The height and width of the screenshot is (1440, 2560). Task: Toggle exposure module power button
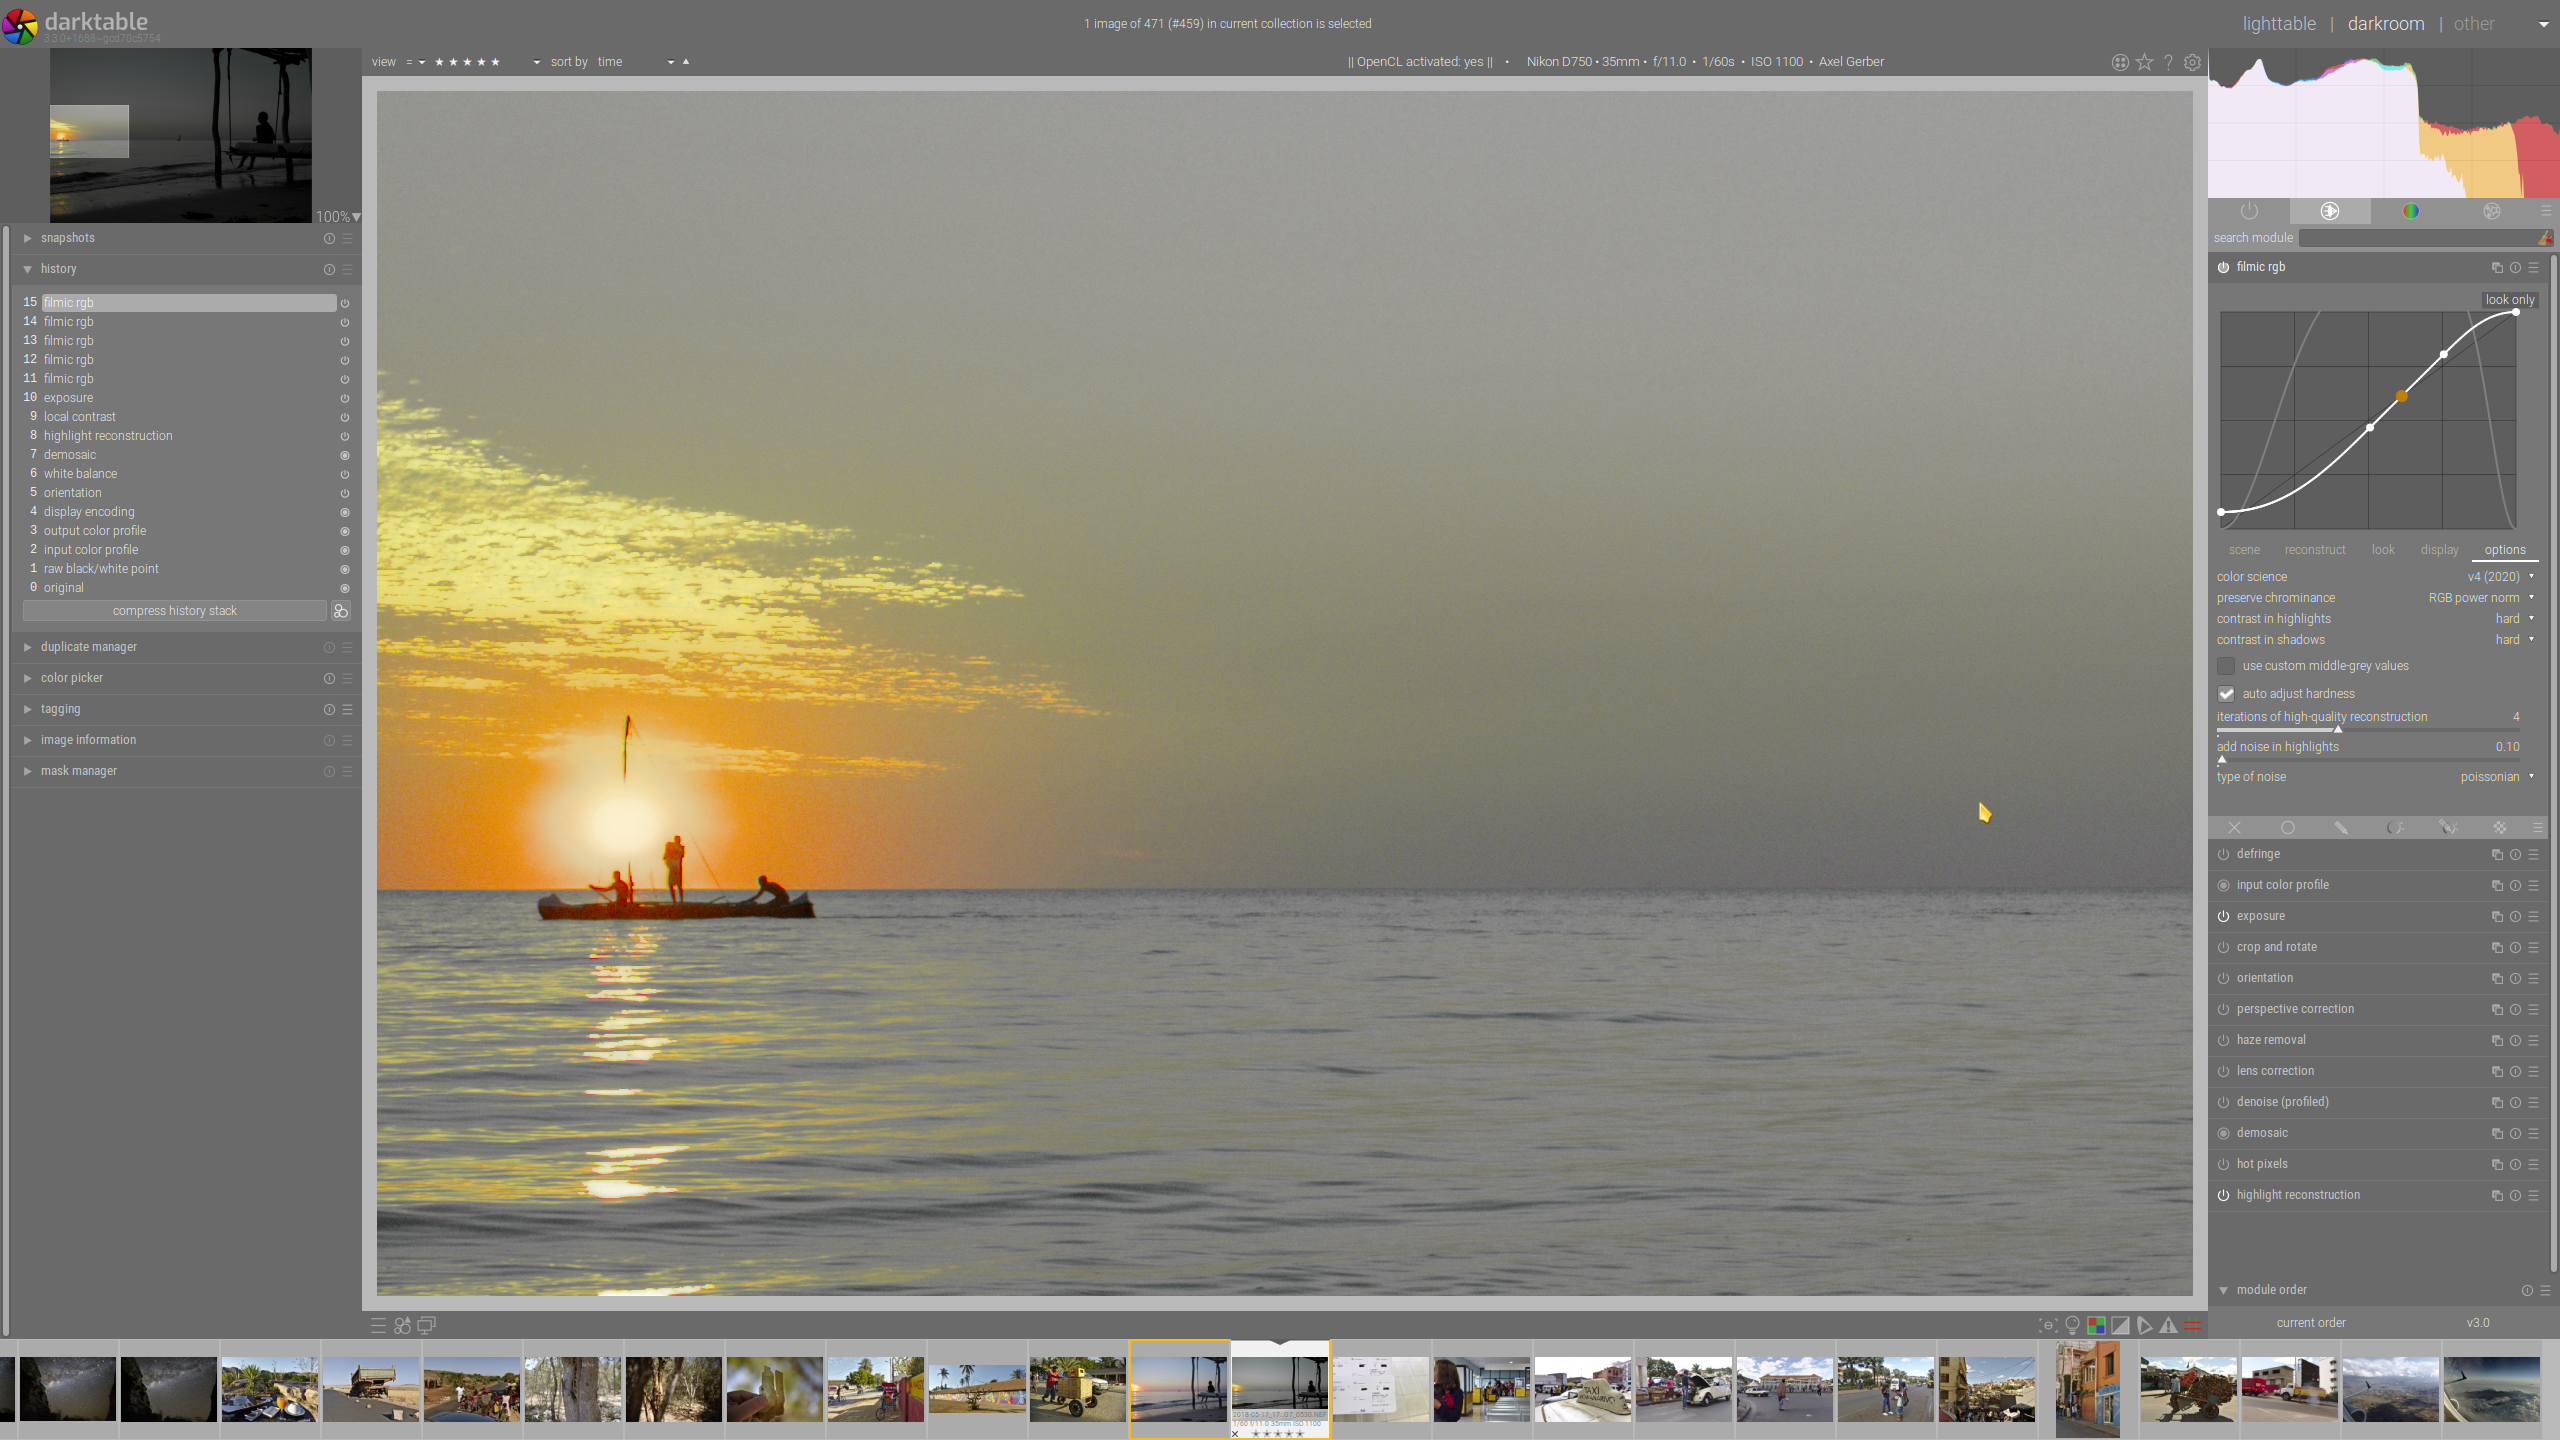point(2223,916)
